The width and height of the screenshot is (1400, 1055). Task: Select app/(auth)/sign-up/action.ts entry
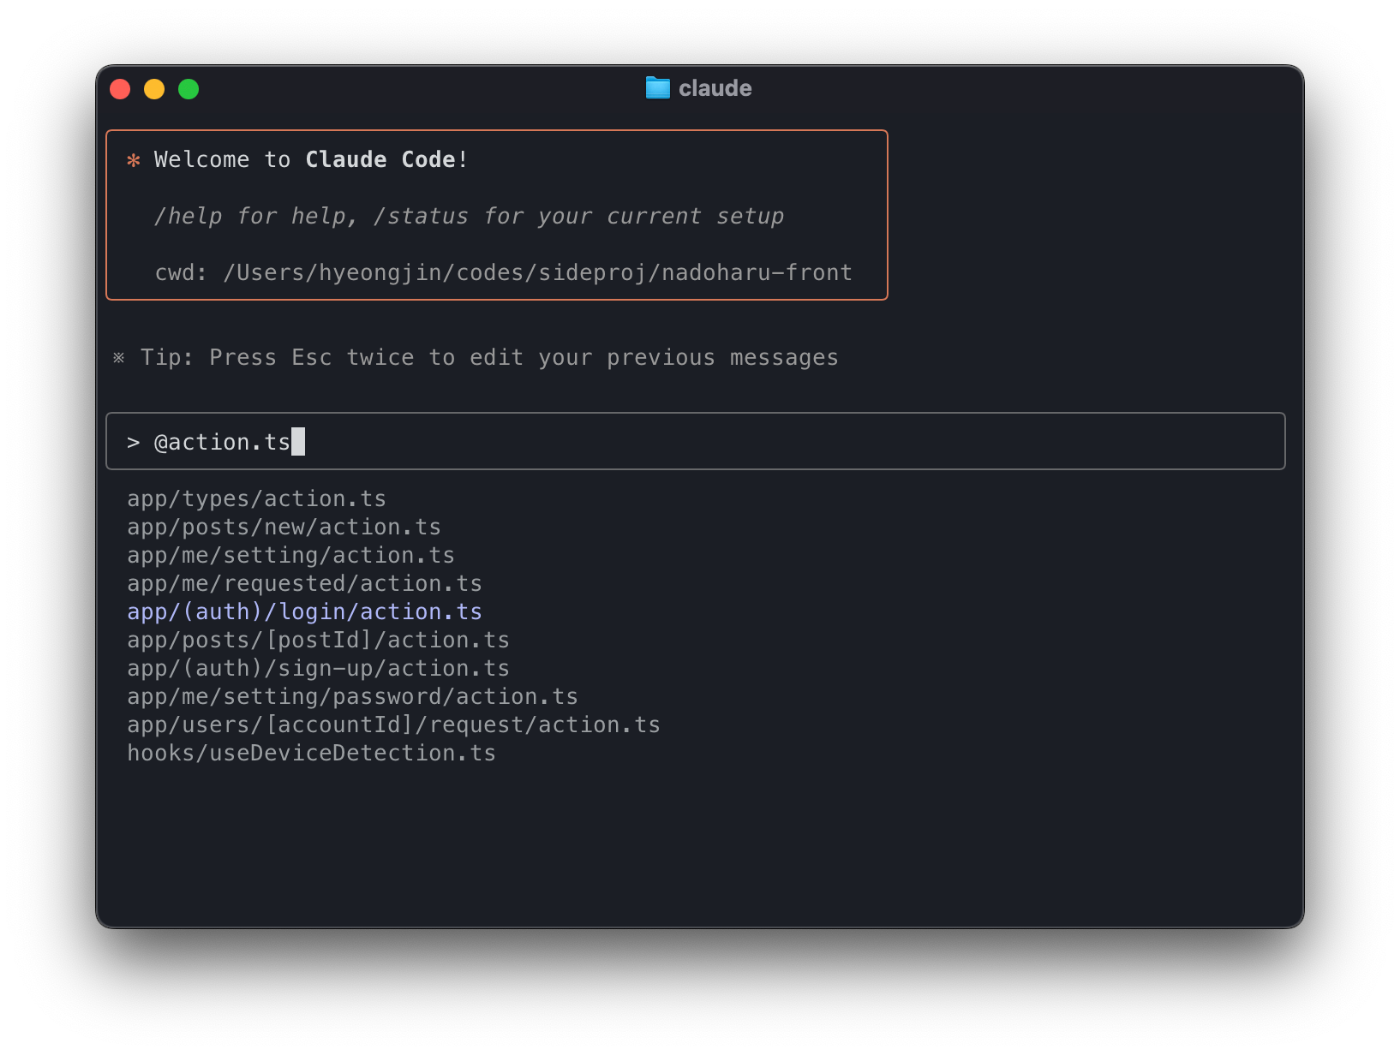(318, 668)
